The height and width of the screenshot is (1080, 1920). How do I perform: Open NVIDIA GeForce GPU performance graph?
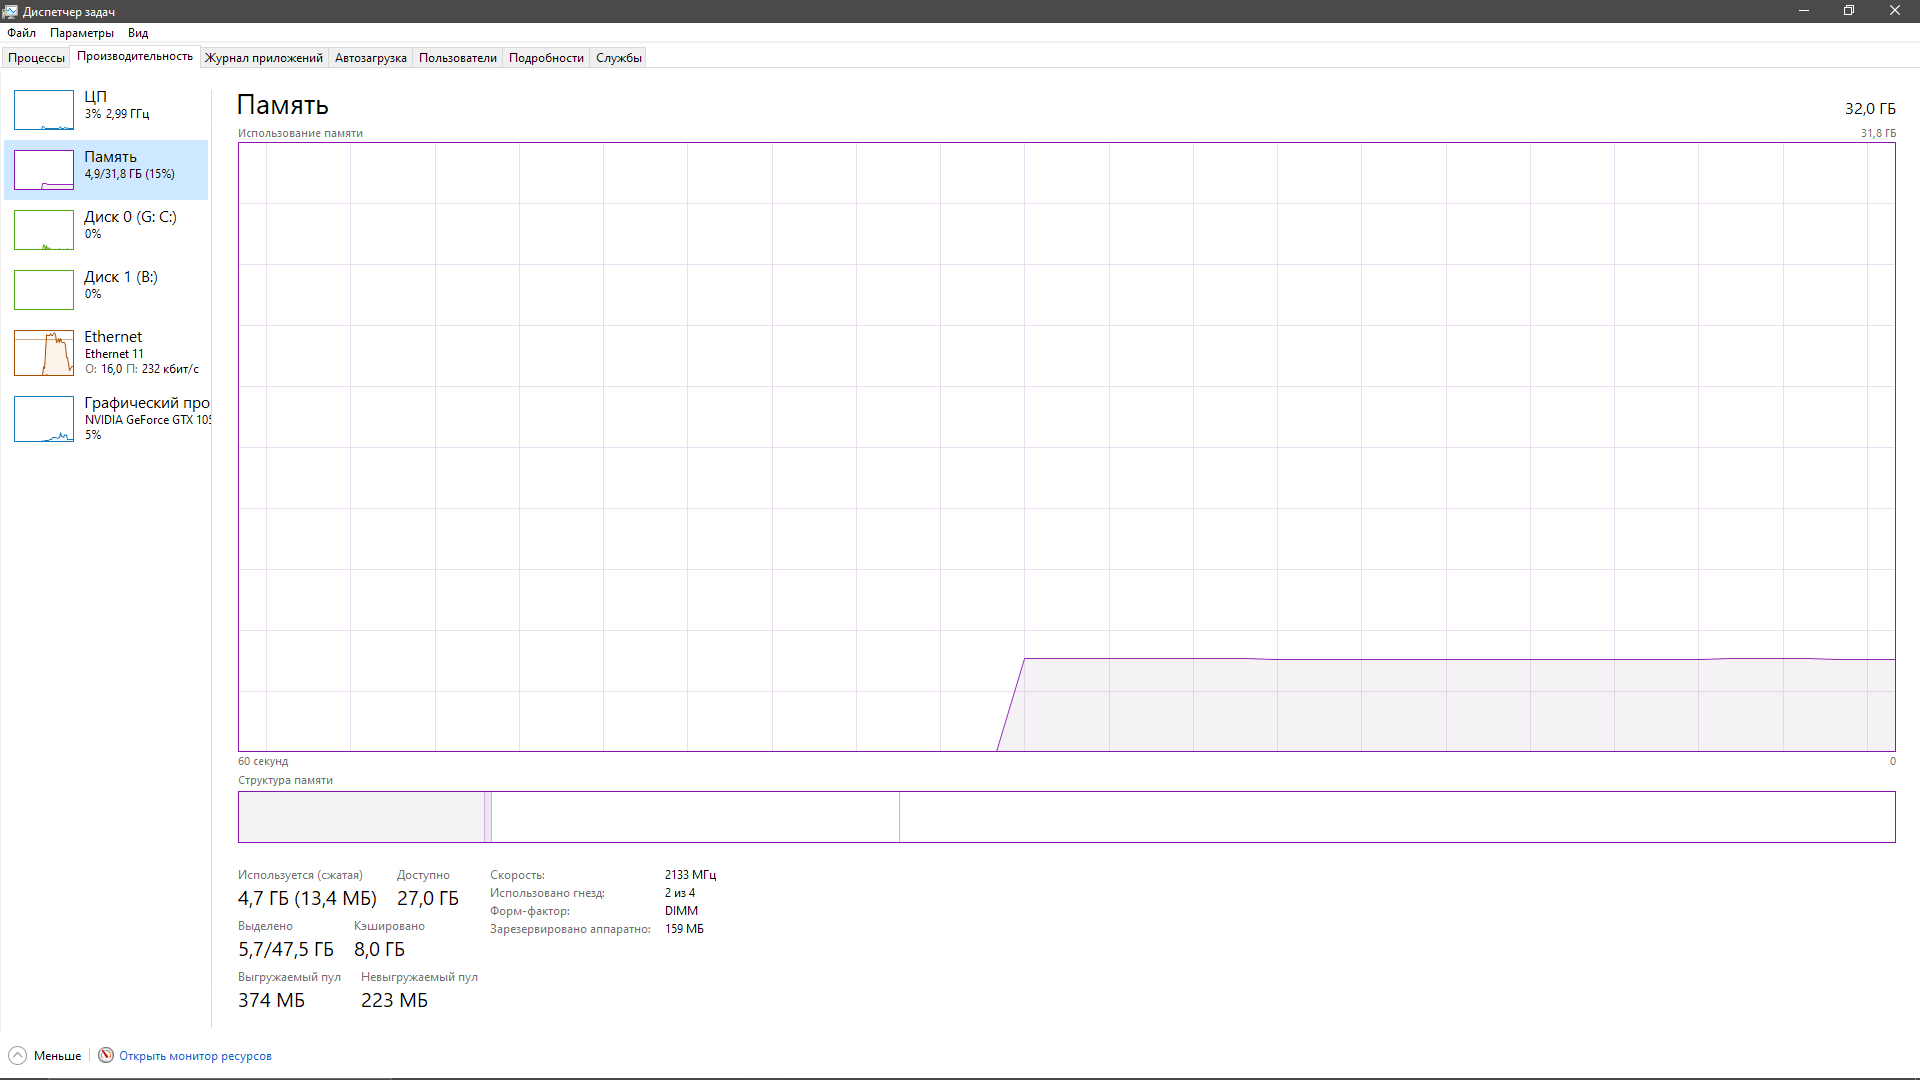(44, 419)
